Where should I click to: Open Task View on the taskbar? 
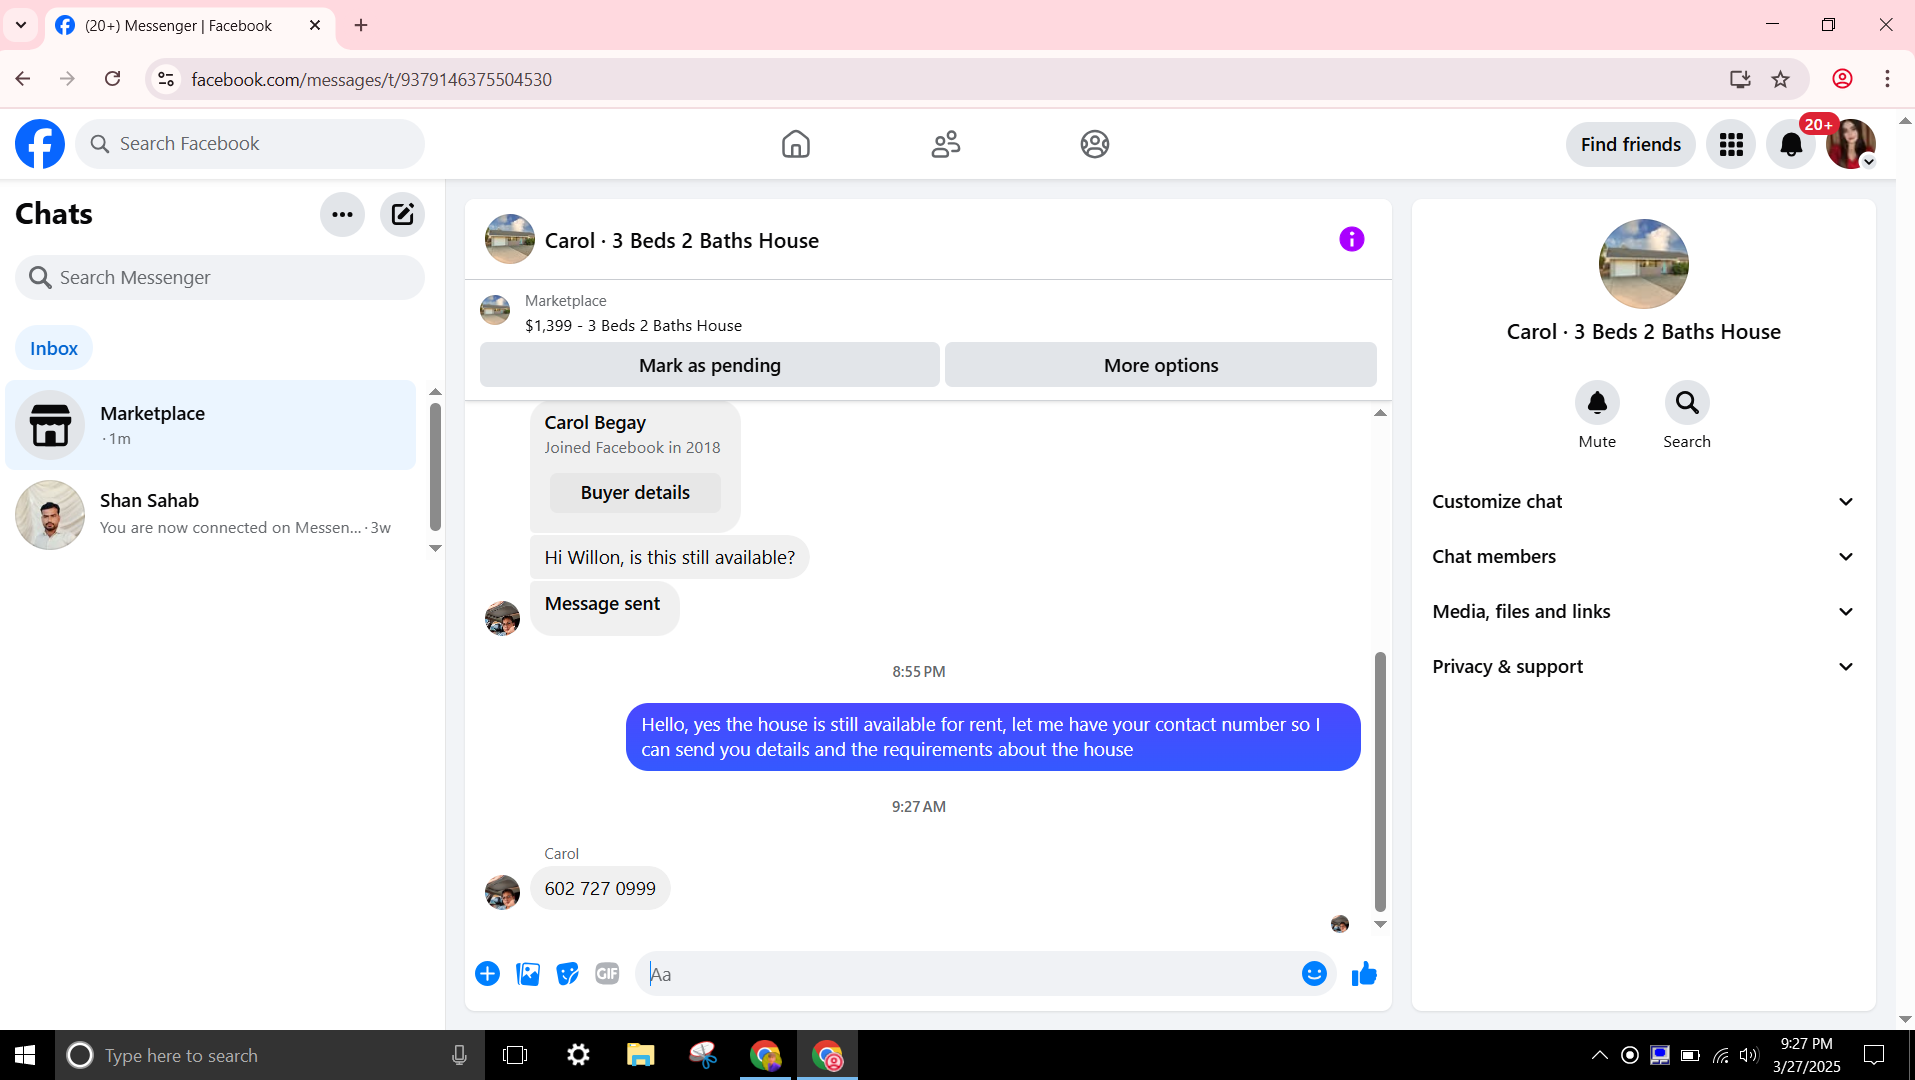515,1055
